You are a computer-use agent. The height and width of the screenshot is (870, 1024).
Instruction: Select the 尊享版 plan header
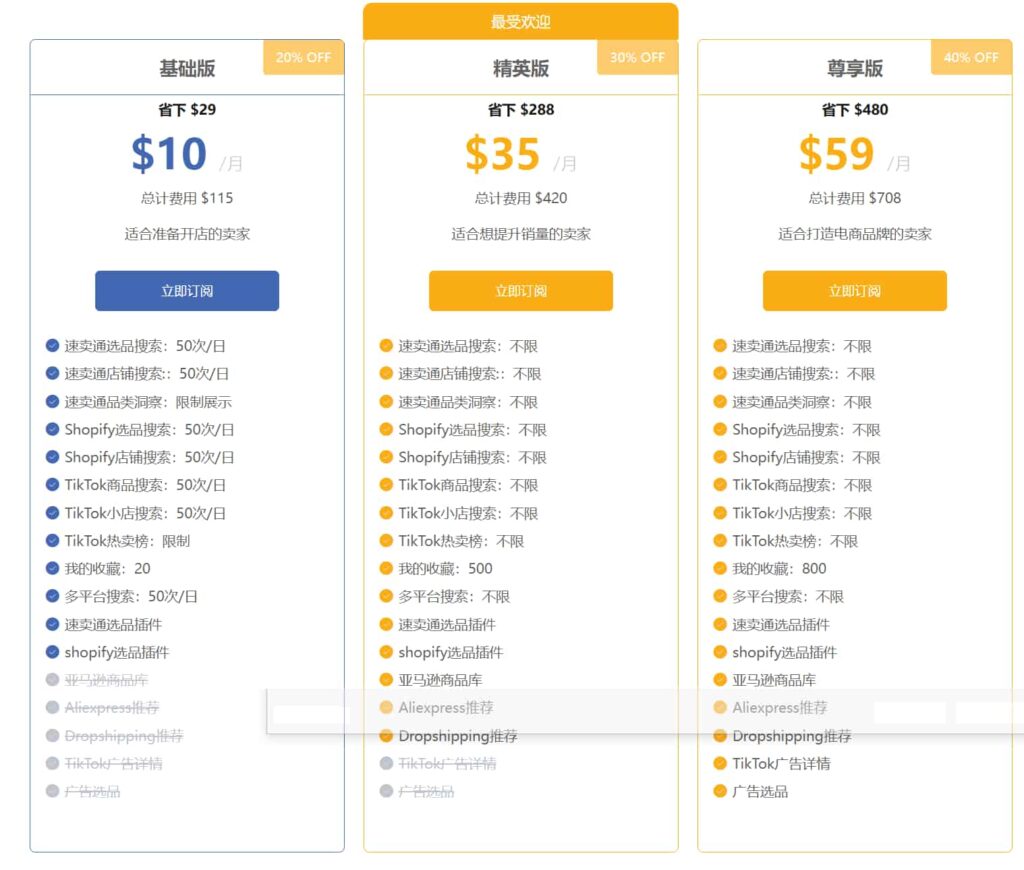855,68
